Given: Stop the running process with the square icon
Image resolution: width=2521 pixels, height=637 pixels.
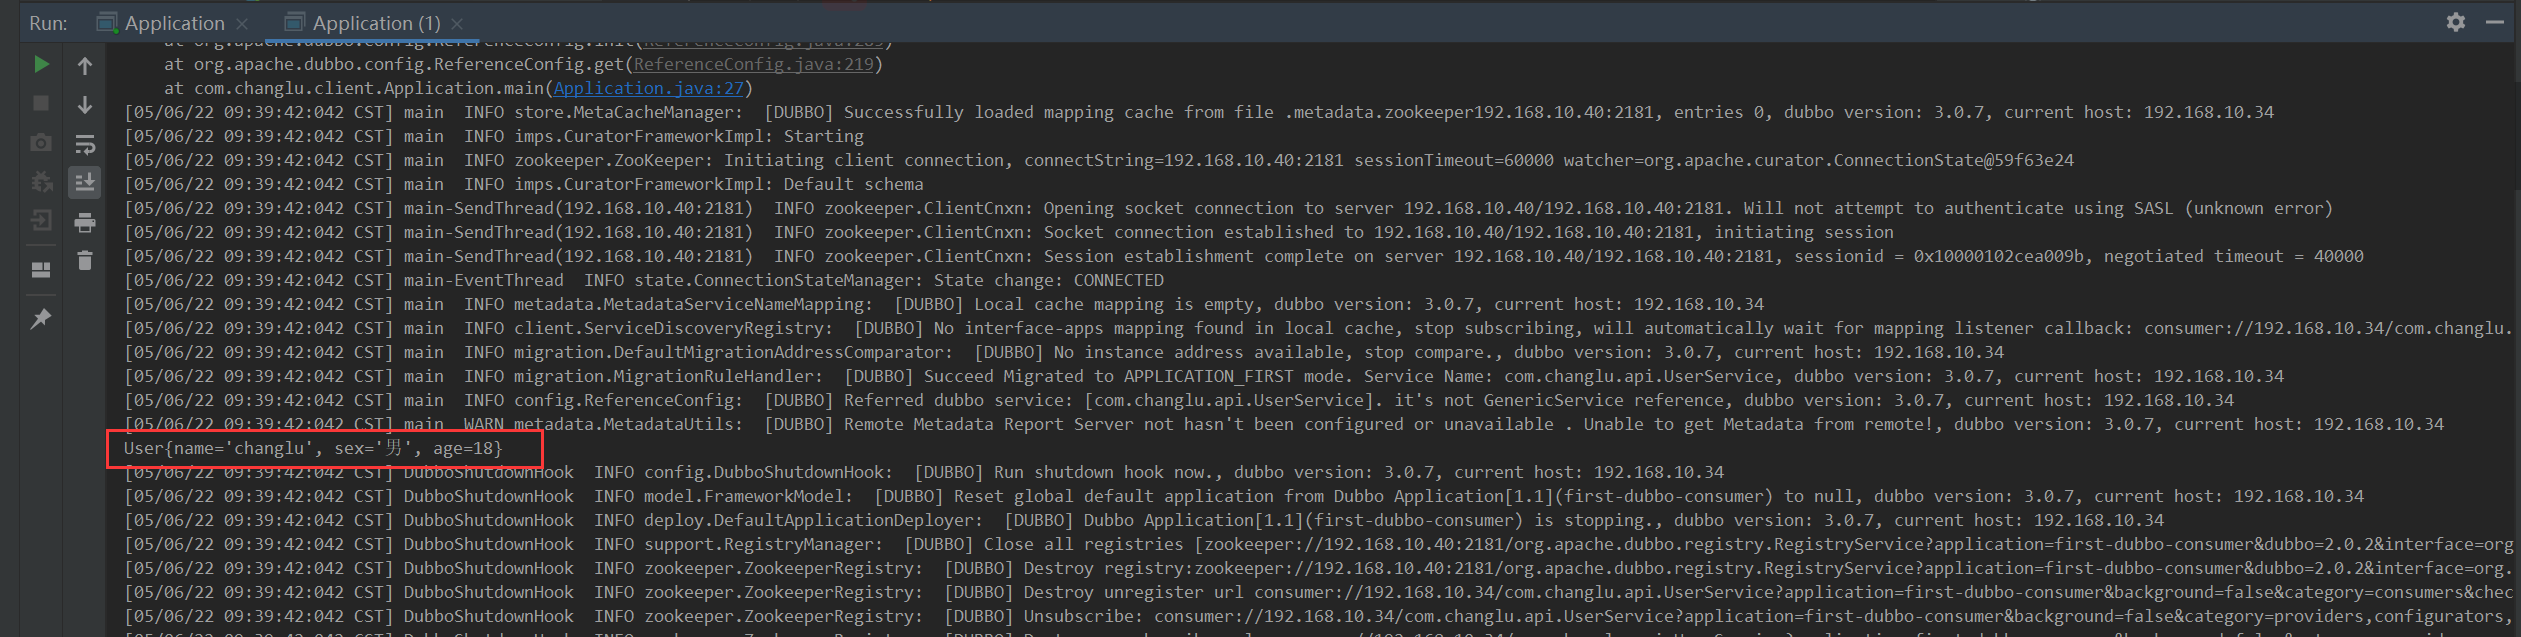Looking at the screenshot, I should coord(41,103).
